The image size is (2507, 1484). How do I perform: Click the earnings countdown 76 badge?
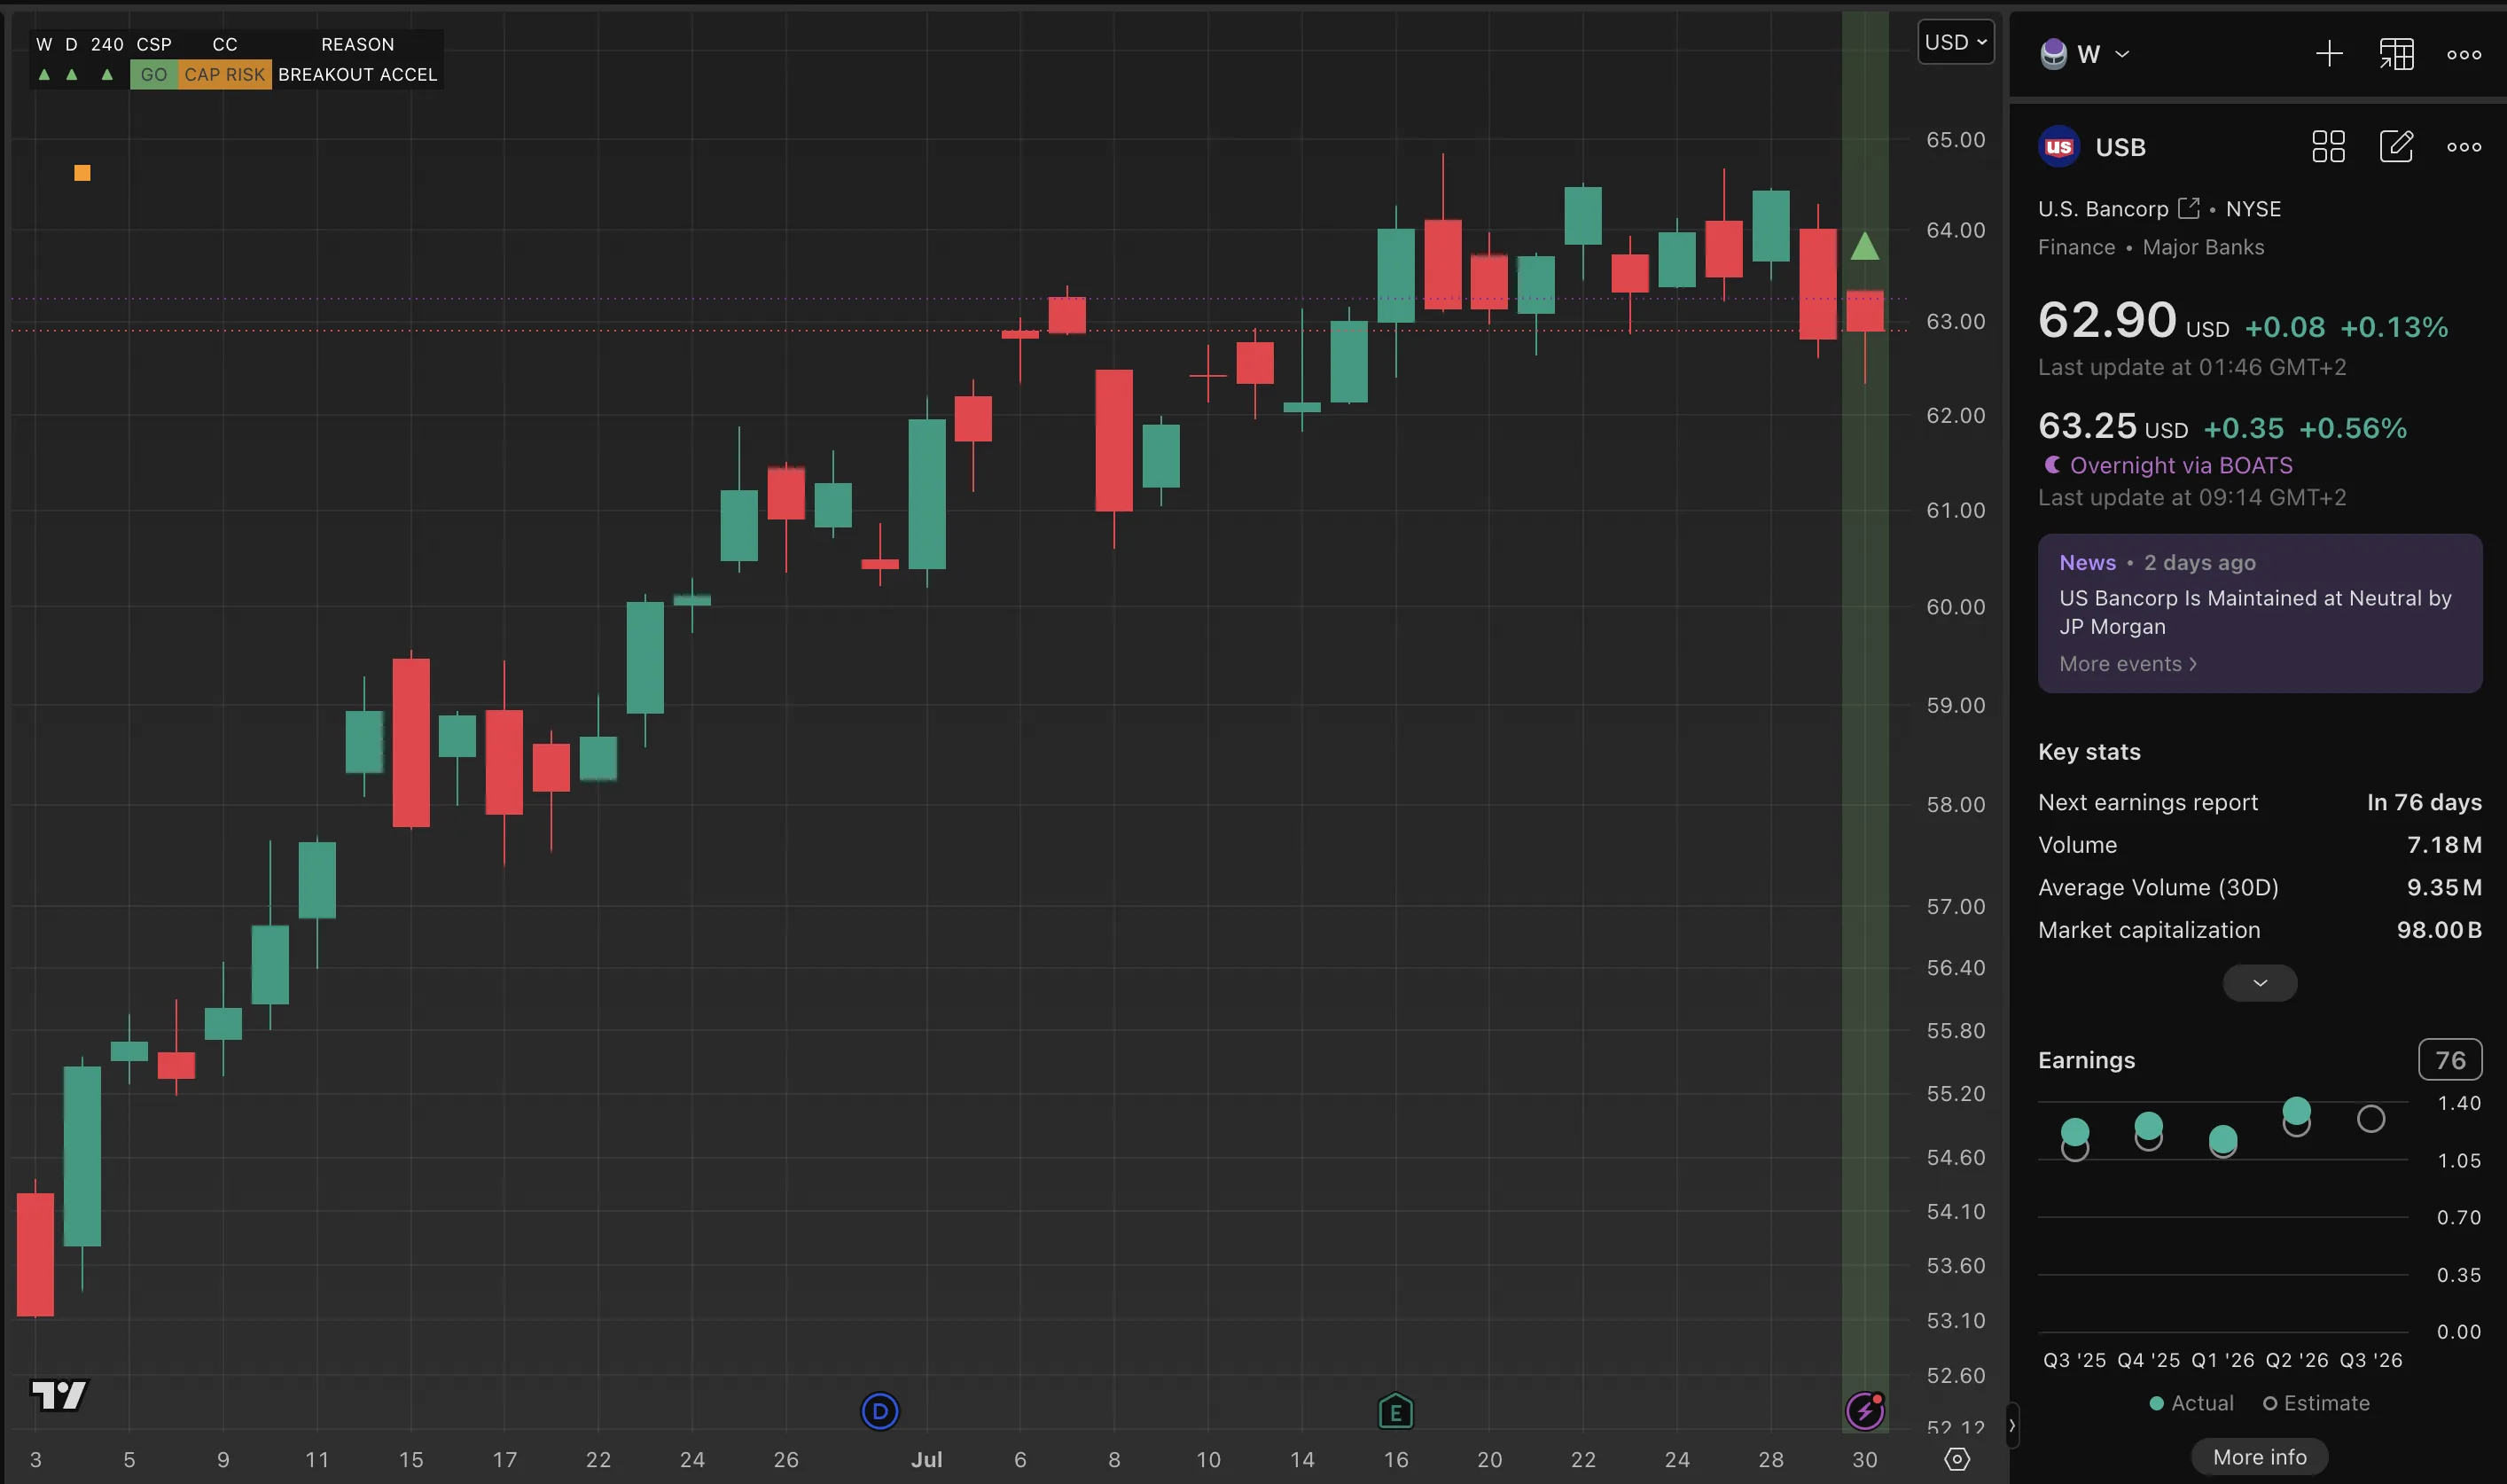click(x=2450, y=1060)
